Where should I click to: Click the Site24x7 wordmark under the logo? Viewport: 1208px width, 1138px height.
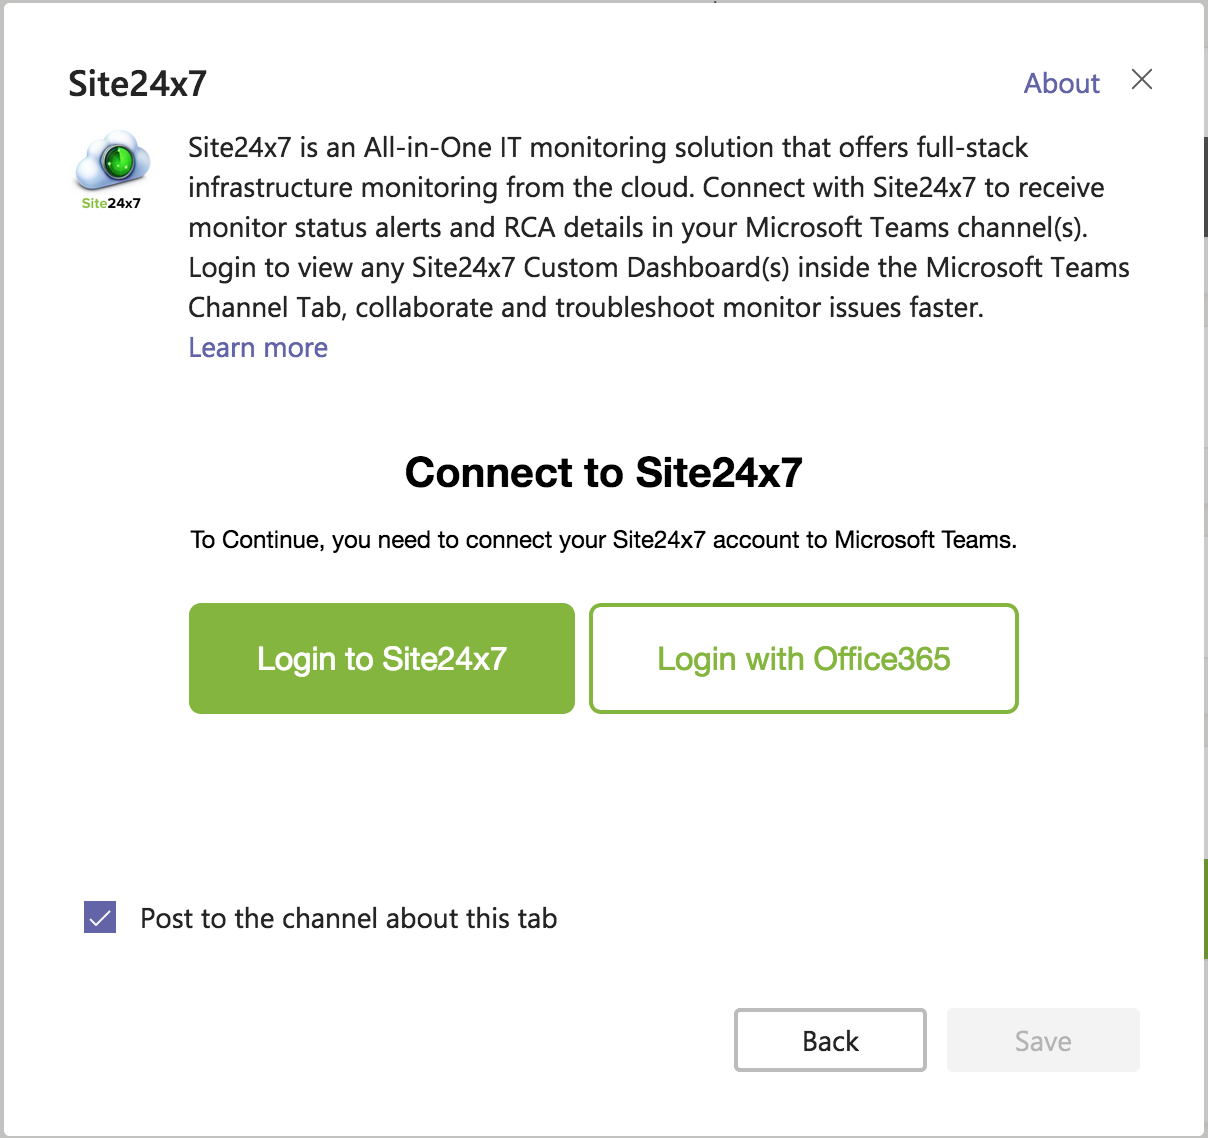click(x=111, y=203)
